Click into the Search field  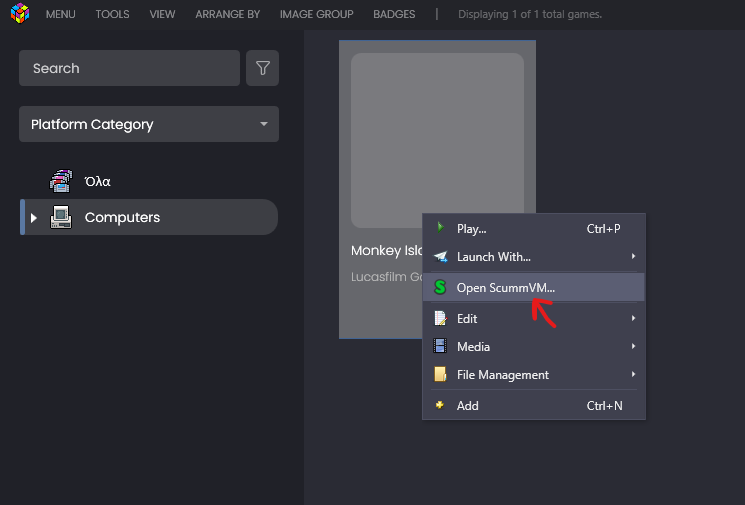pos(129,68)
